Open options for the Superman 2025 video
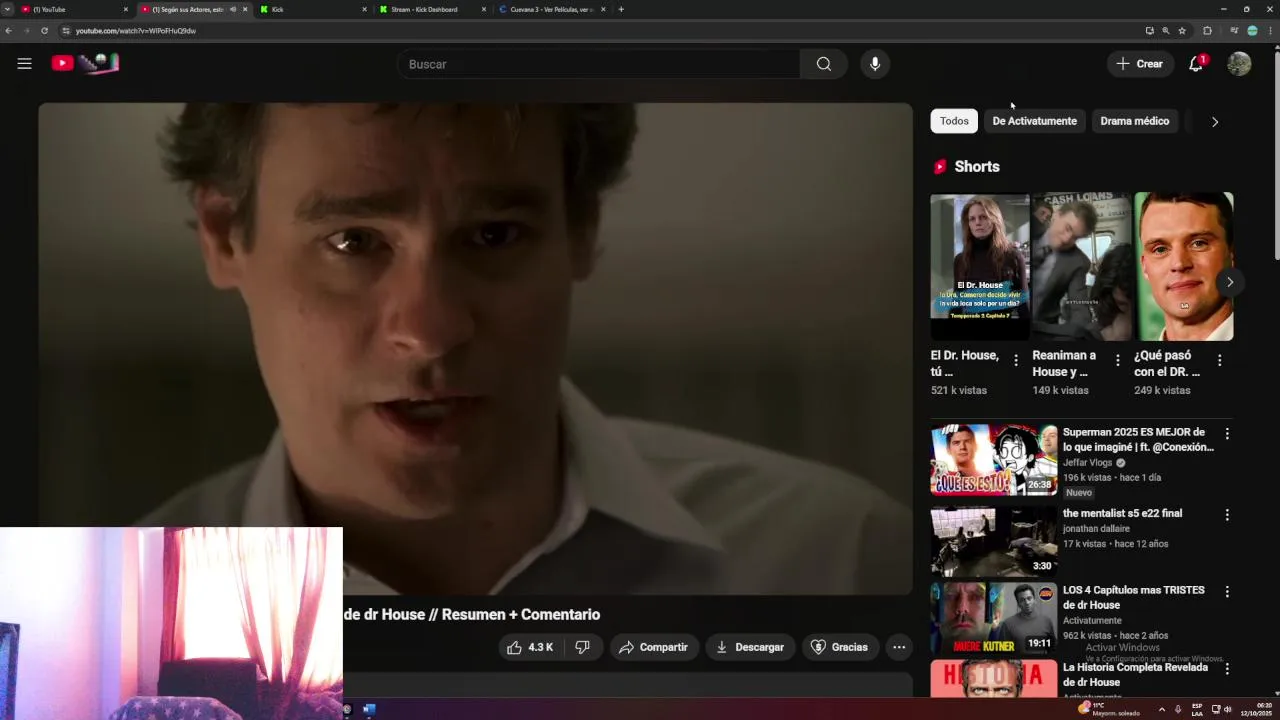 (x=1227, y=434)
